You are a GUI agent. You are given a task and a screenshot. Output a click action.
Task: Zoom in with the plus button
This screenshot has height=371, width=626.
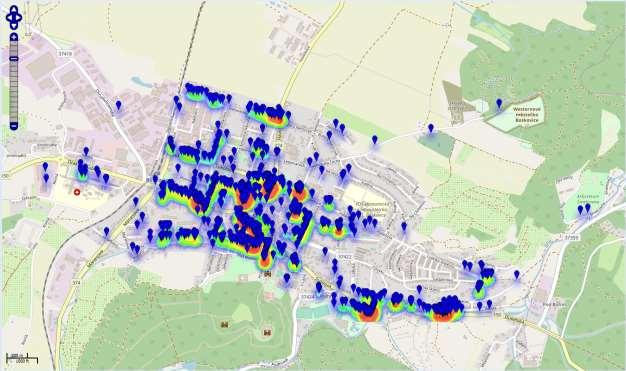click(14, 37)
